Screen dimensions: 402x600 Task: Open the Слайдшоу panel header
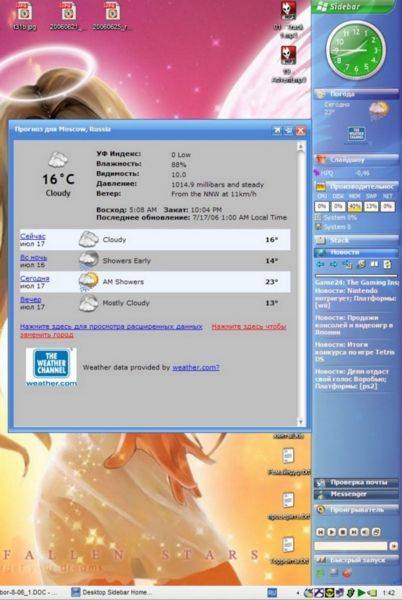coord(356,159)
